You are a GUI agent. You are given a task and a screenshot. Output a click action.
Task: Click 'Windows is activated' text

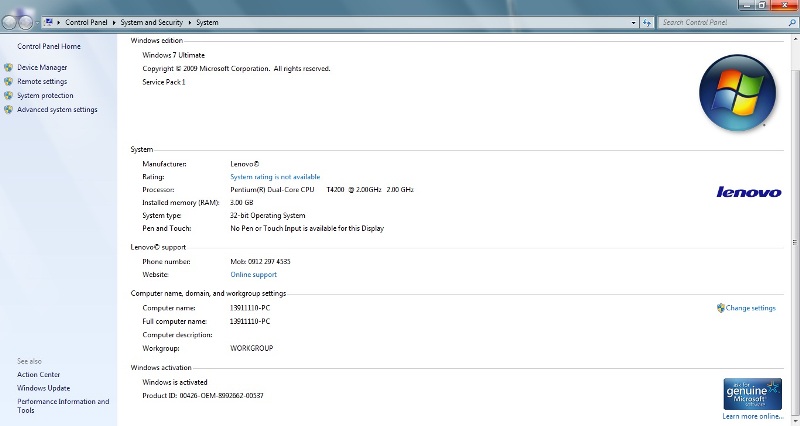[175, 382]
